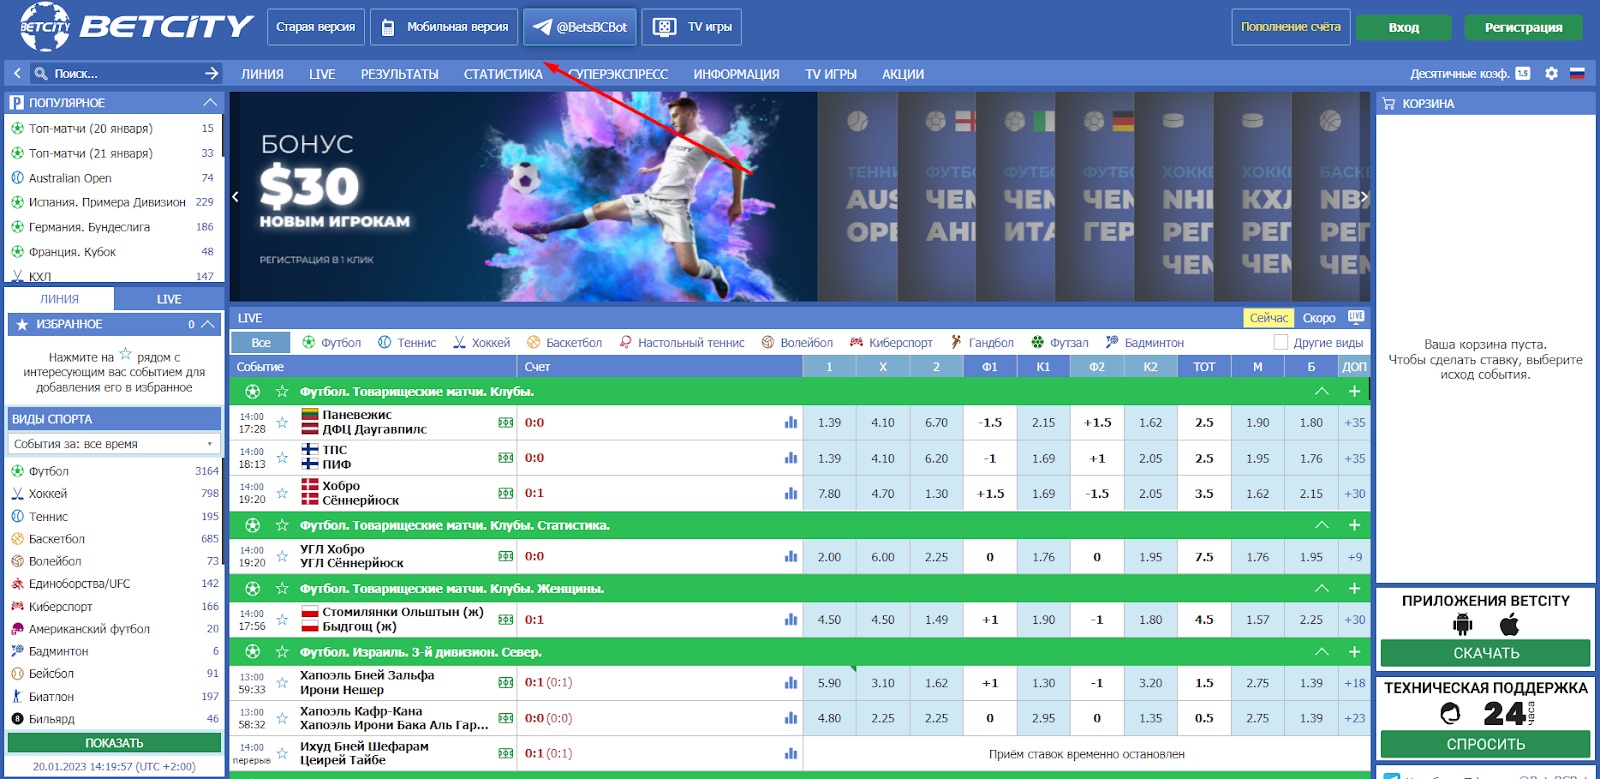The height and width of the screenshot is (779, 1600).
Task: Open live tracker icon for Стомилянки Ольштын
Action: pos(506,620)
